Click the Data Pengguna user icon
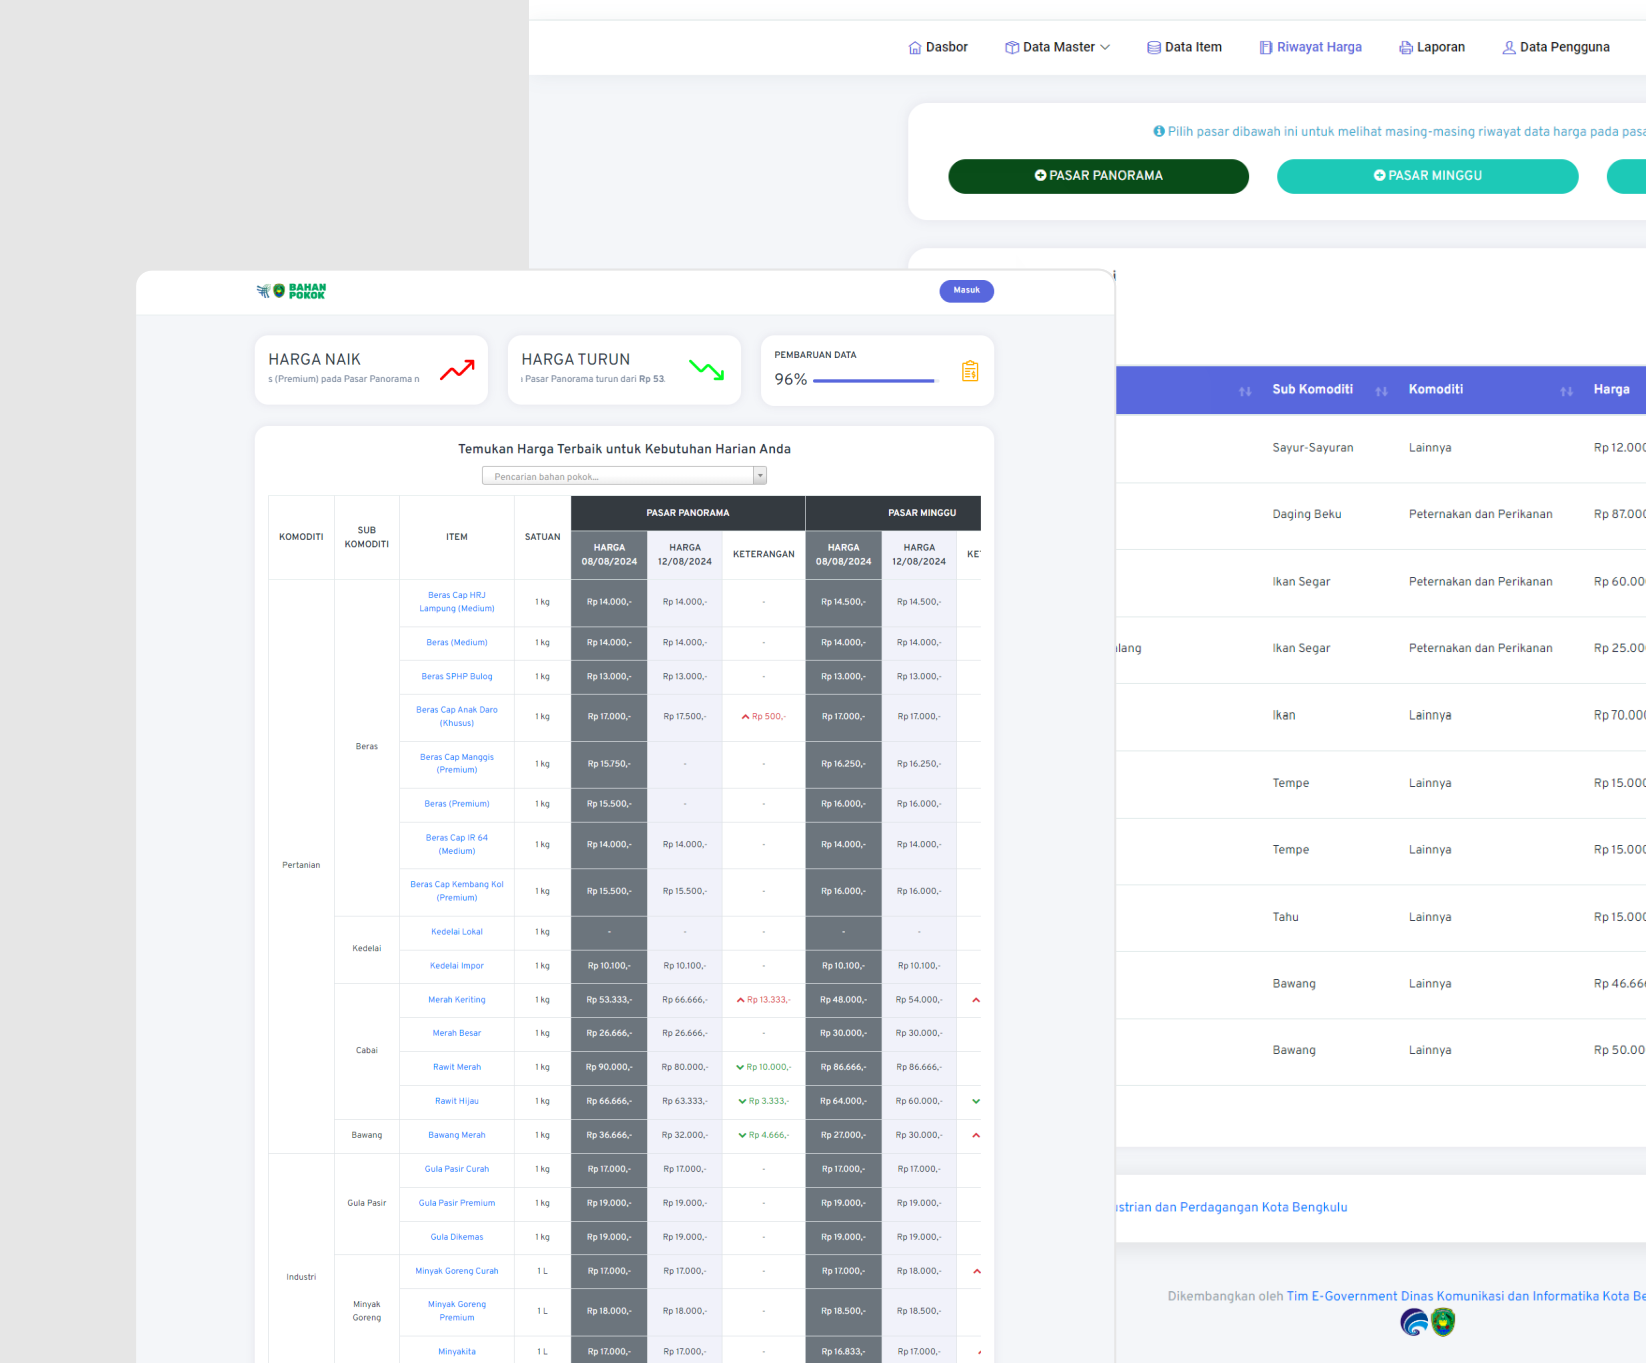The image size is (1646, 1363). (x=1509, y=47)
